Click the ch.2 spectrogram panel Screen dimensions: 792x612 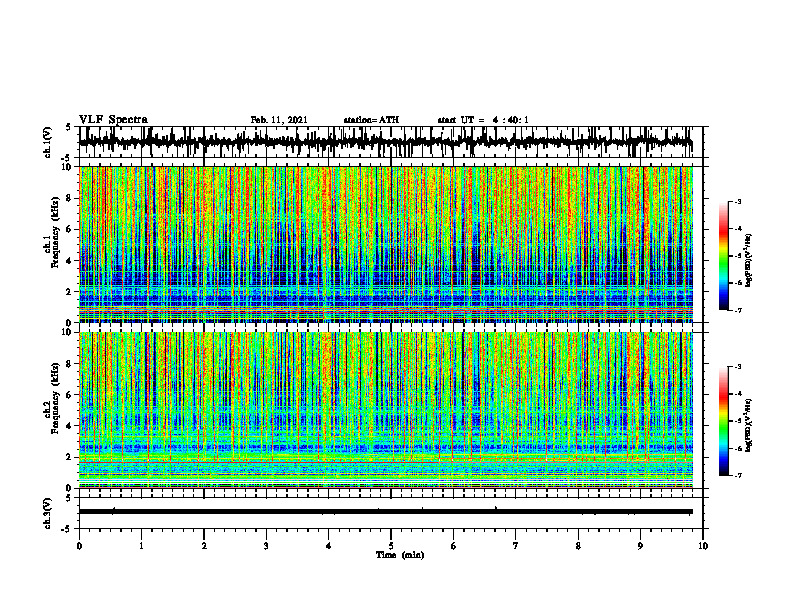pos(386,410)
